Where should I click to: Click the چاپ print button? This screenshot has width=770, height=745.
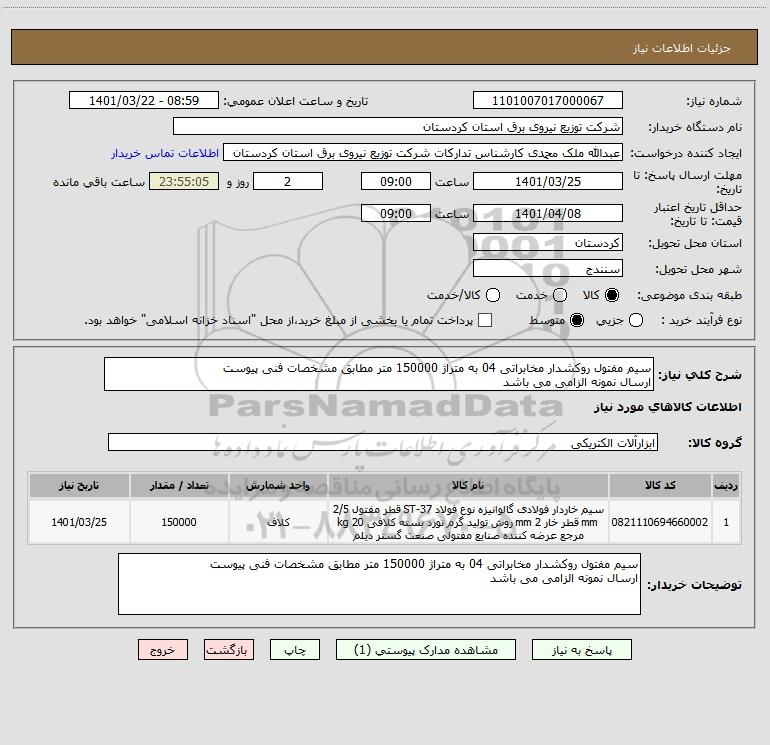pos(295,650)
